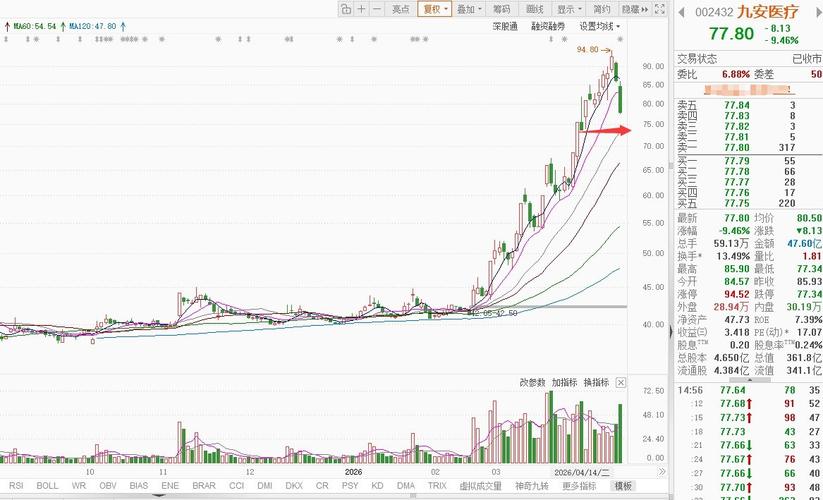The image size is (823, 500).
Task: Click the 买五 77.75 order row
Action: 748,203
